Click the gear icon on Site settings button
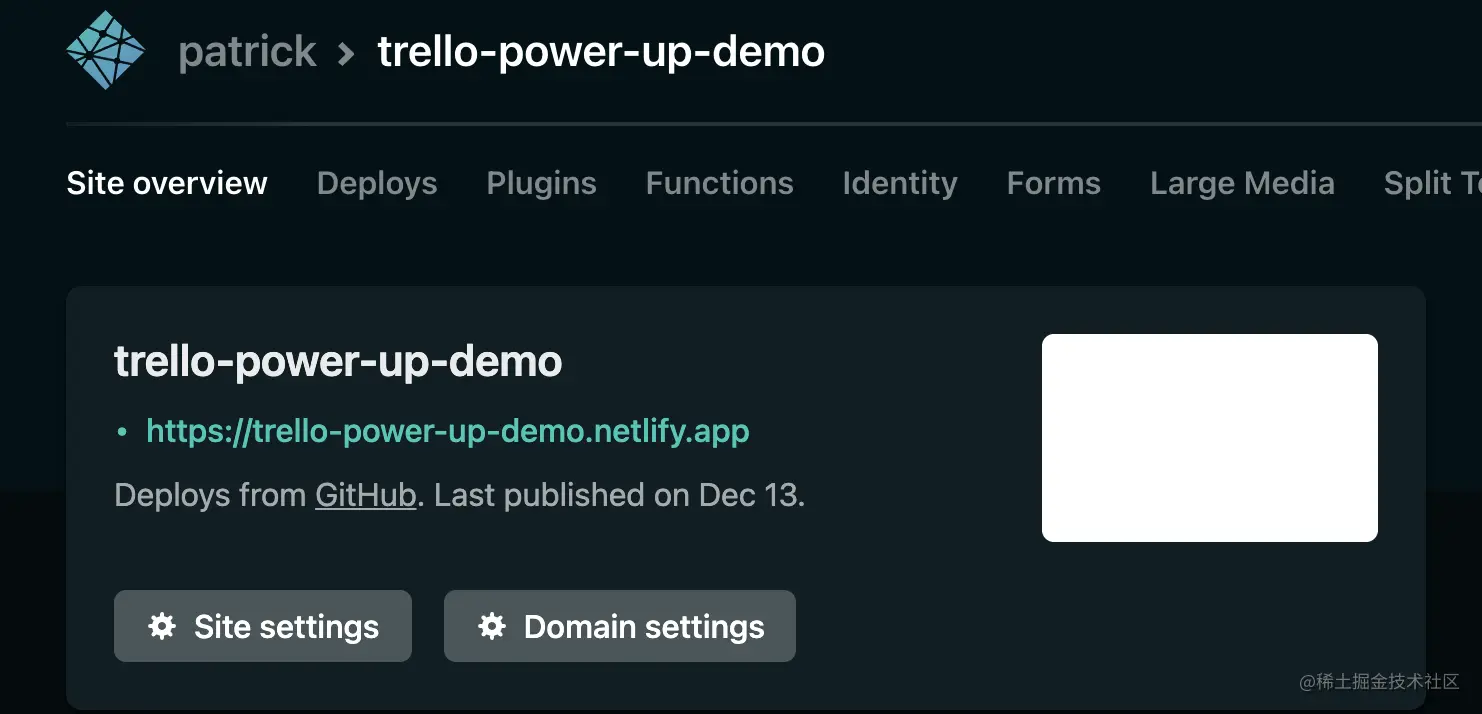 pyautogui.click(x=162, y=626)
